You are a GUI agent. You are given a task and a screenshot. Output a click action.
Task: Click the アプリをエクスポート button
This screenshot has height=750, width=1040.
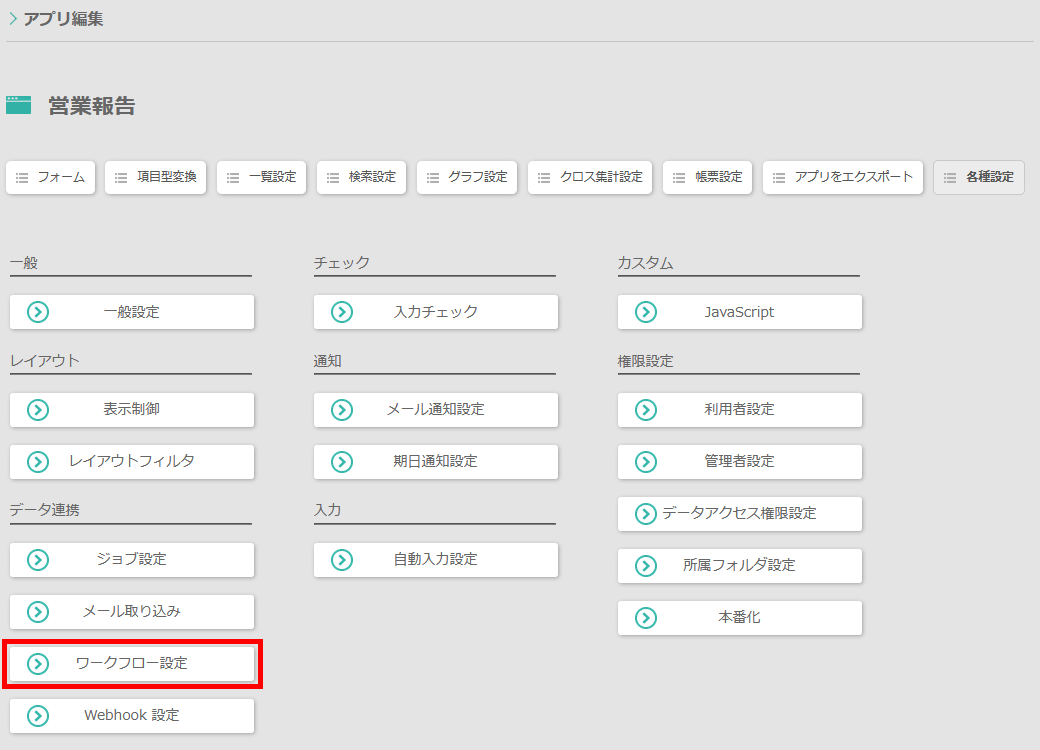pos(843,177)
